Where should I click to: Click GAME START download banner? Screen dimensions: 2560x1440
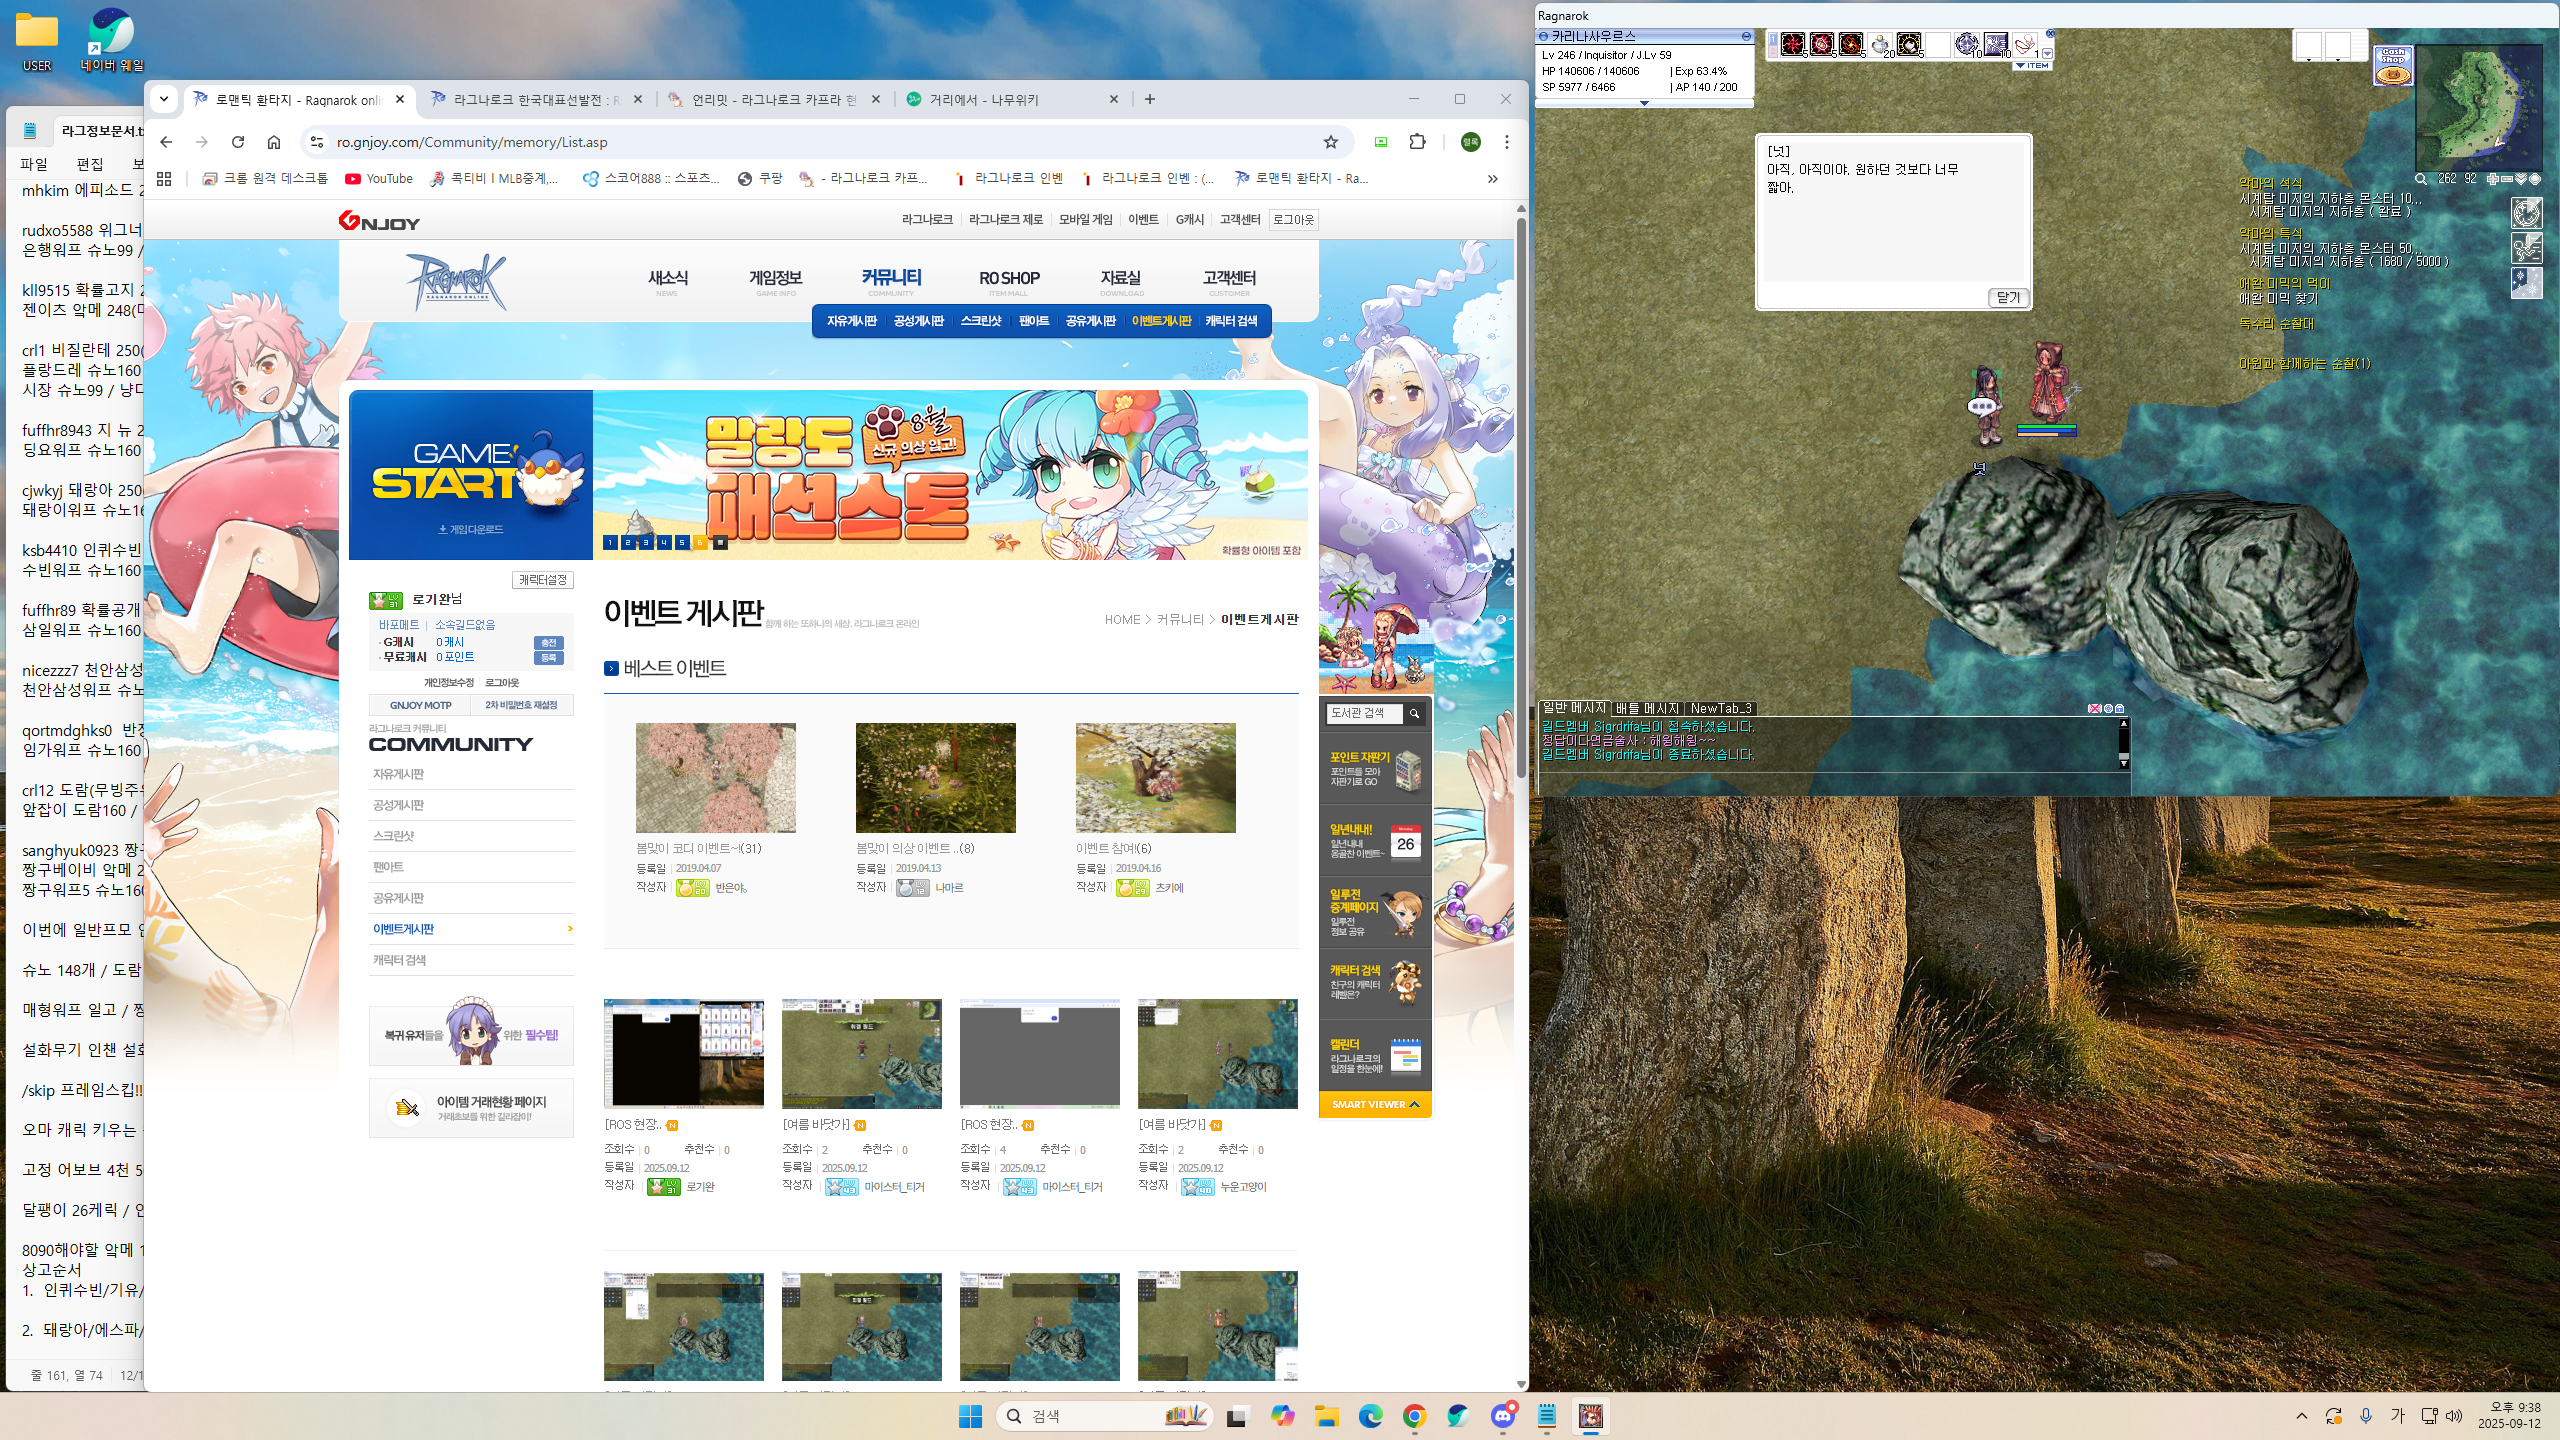click(471, 474)
